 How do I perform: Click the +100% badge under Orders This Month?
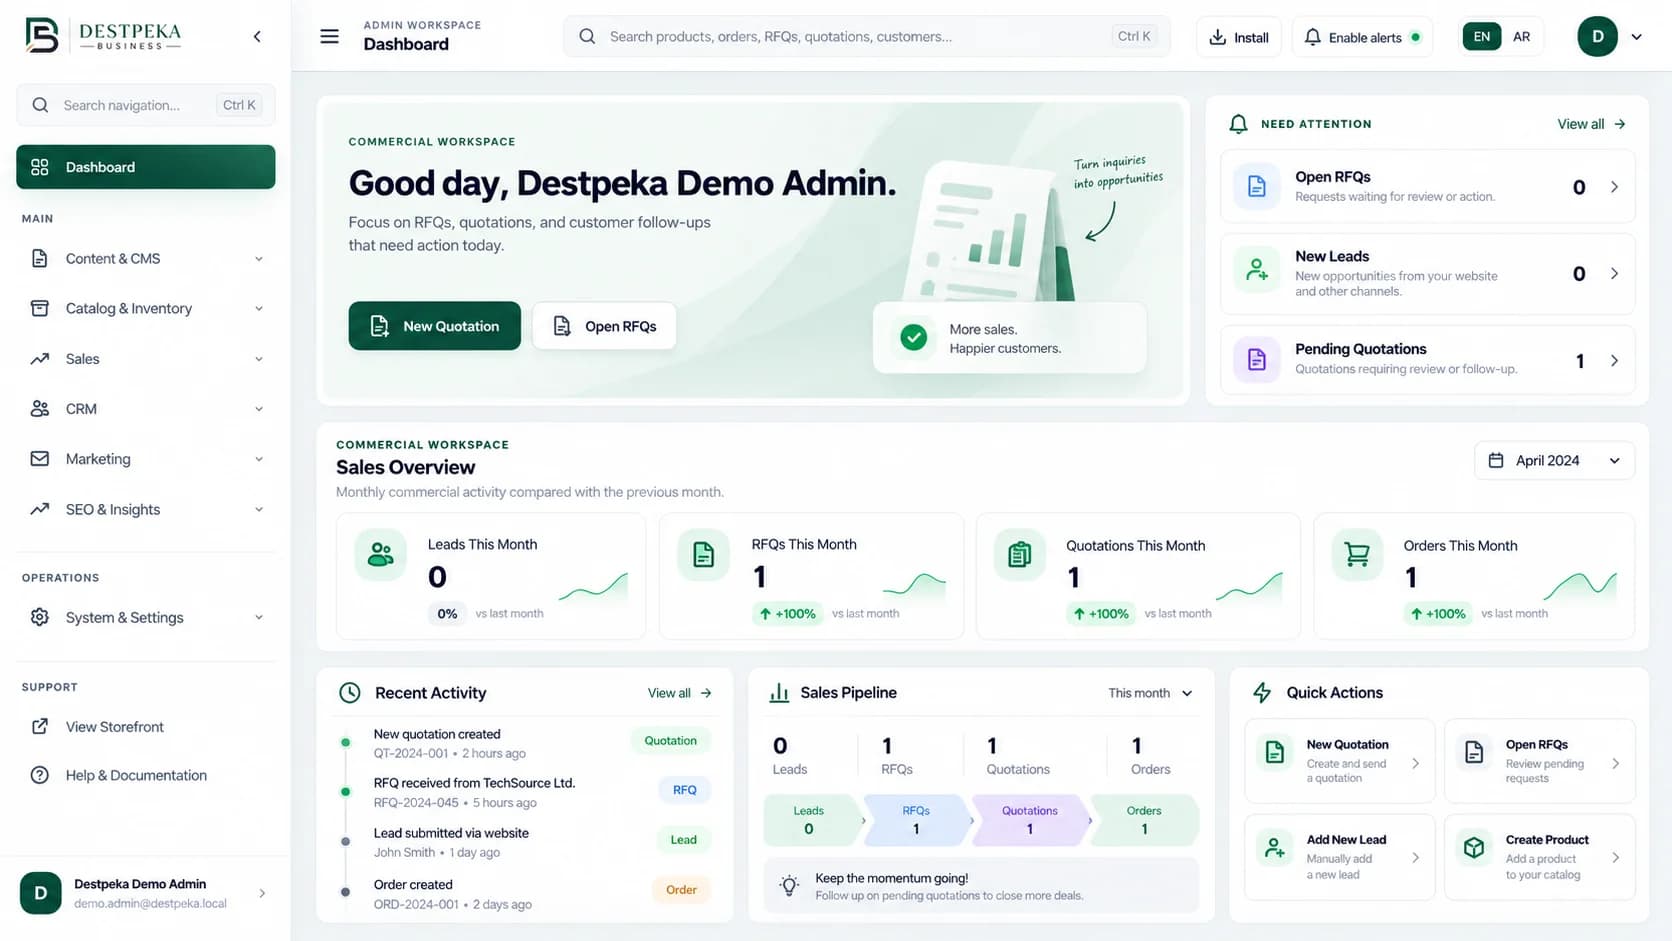click(x=1437, y=614)
